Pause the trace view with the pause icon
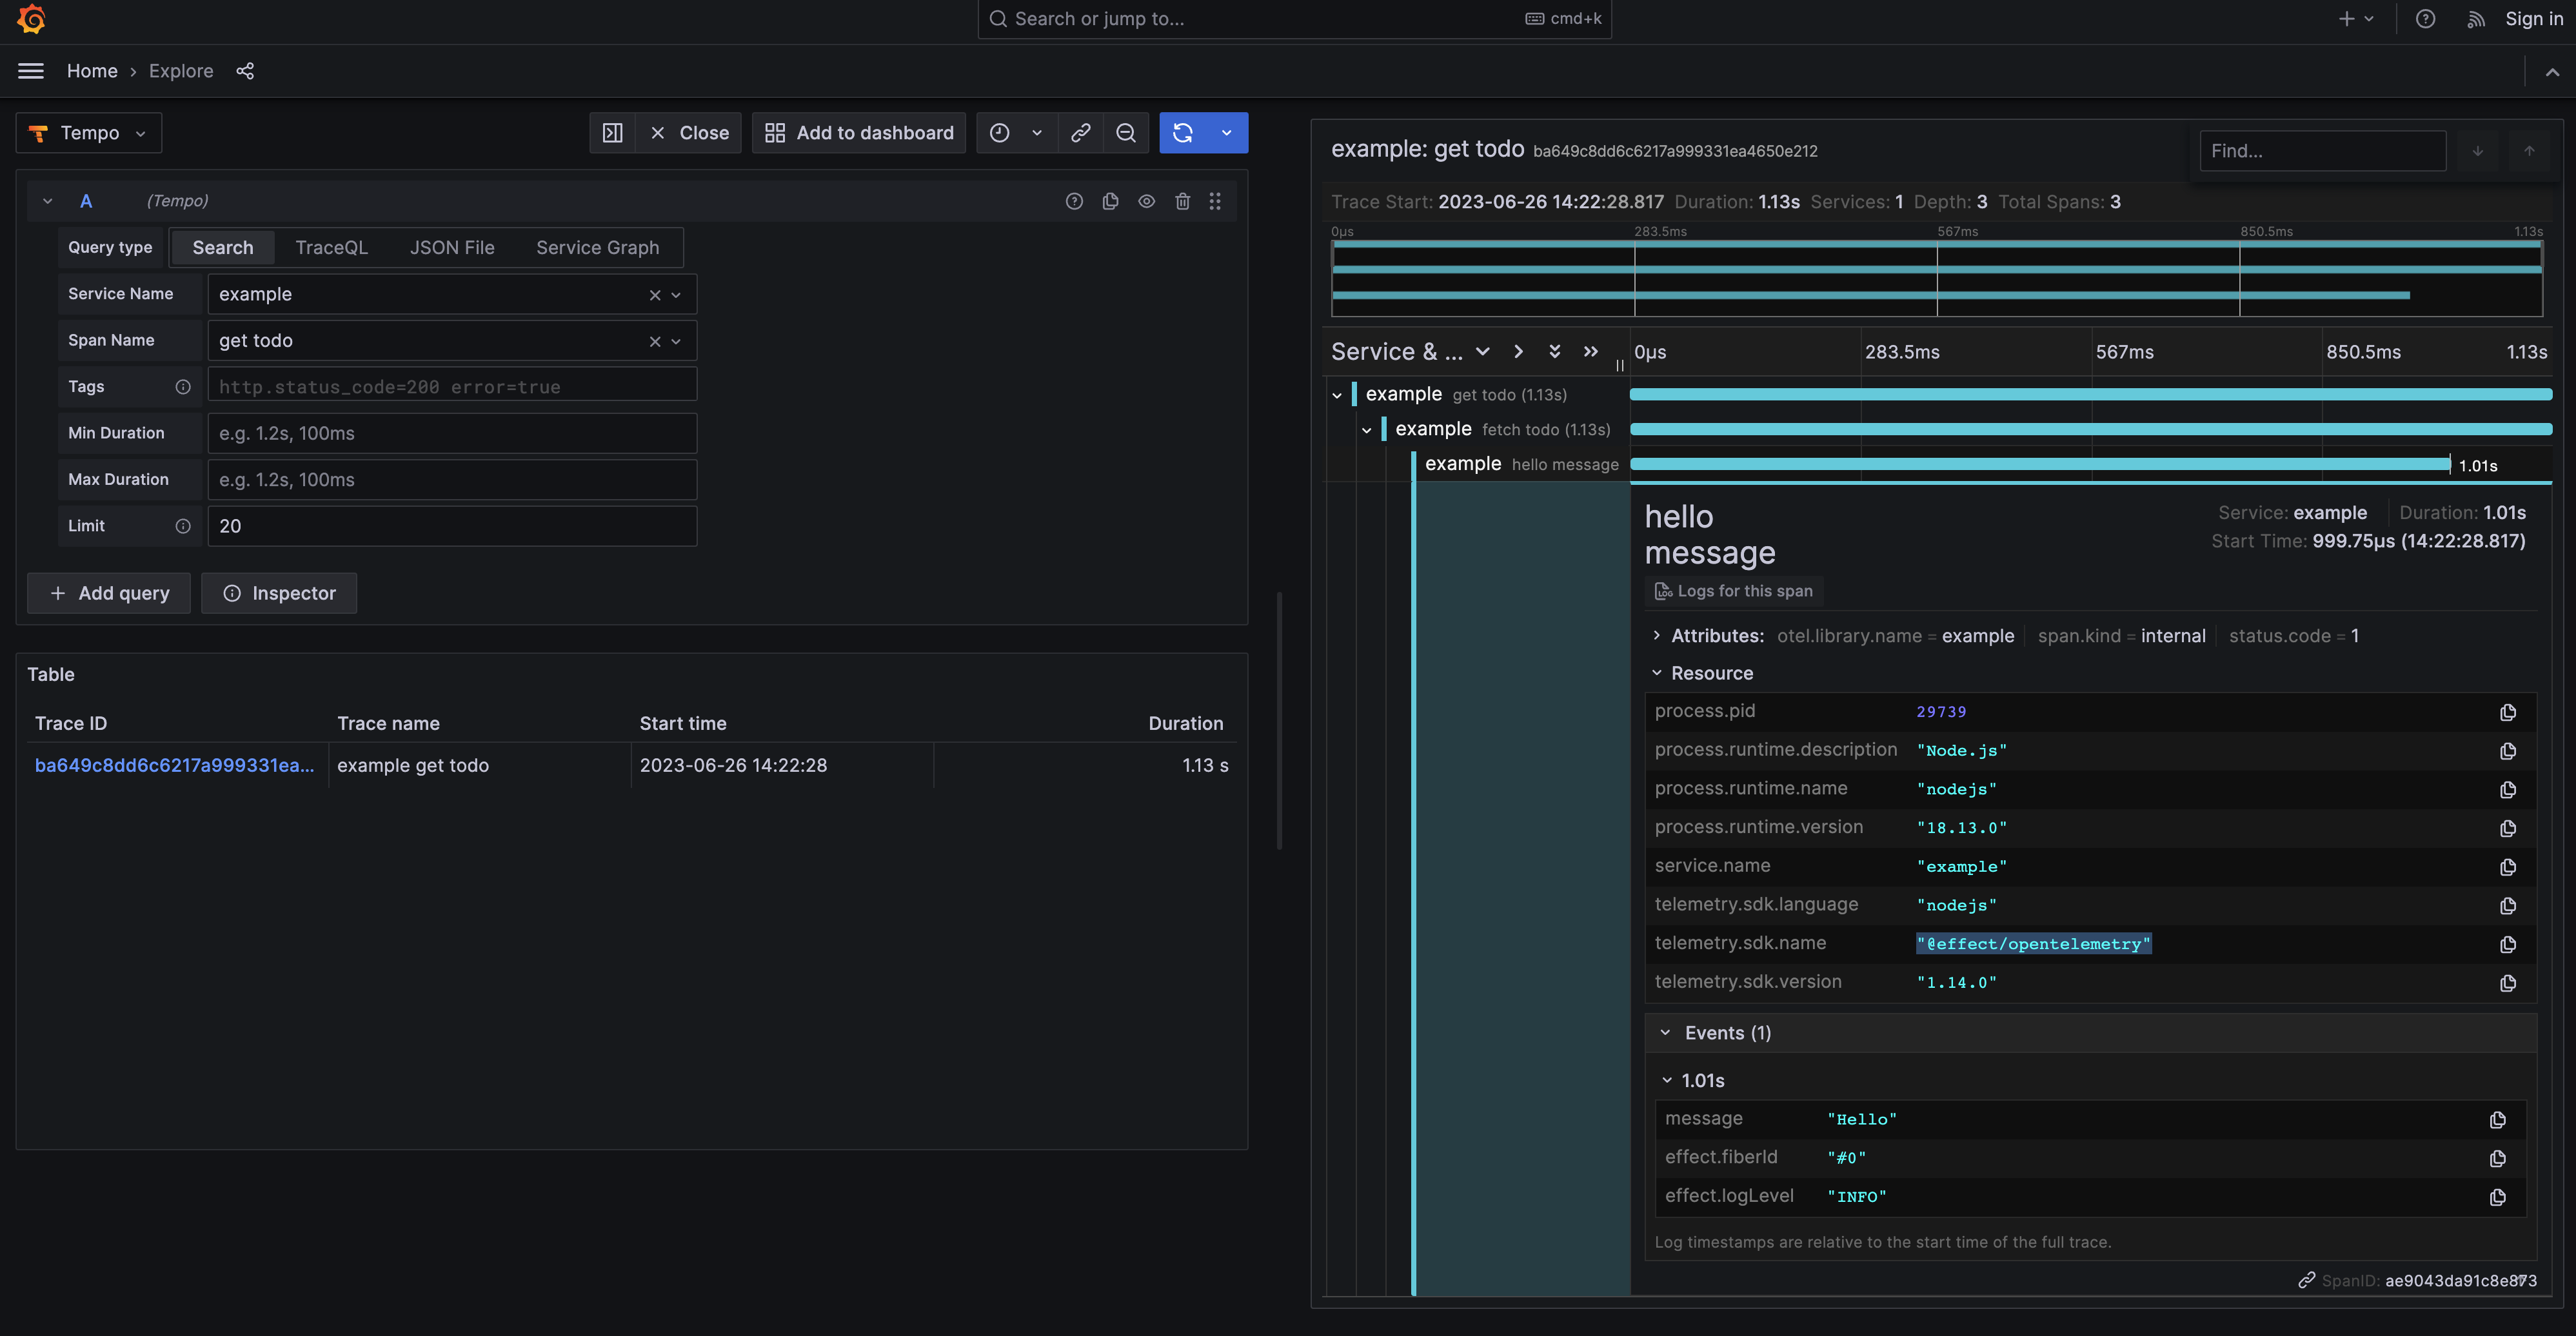2576x1336 pixels. pos(1620,365)
